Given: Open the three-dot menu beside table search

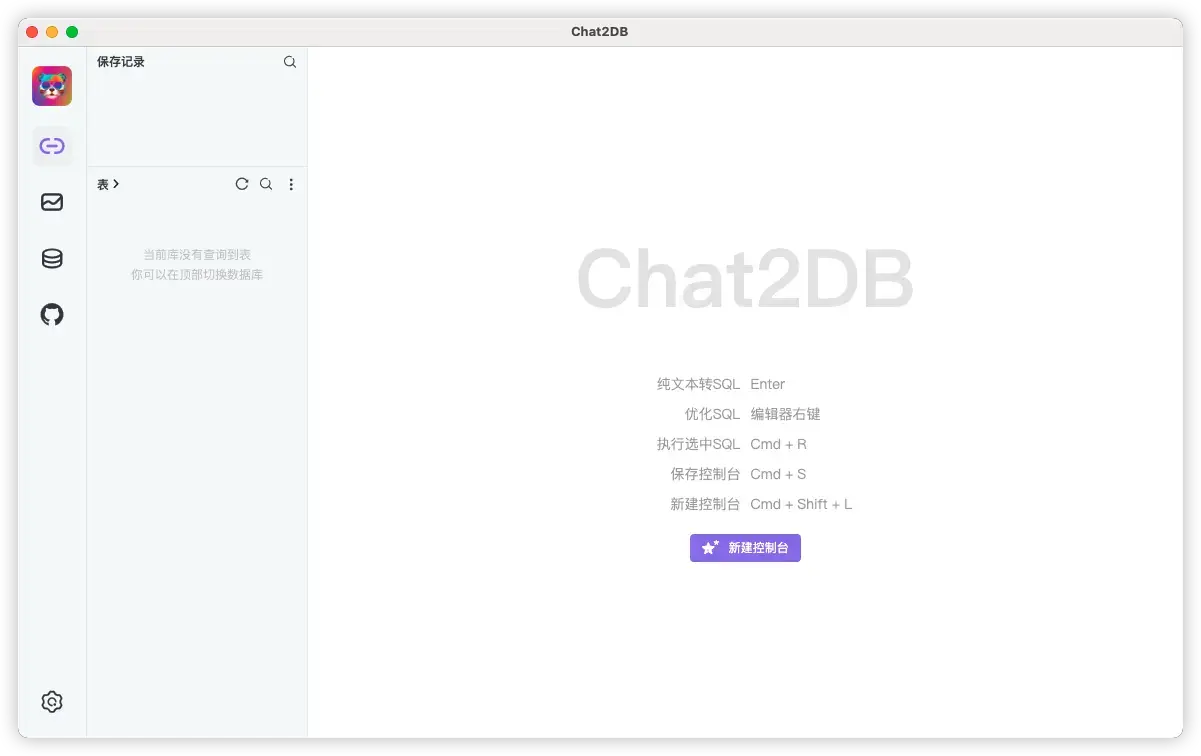Looking at the screenshot, I should 291,184.
